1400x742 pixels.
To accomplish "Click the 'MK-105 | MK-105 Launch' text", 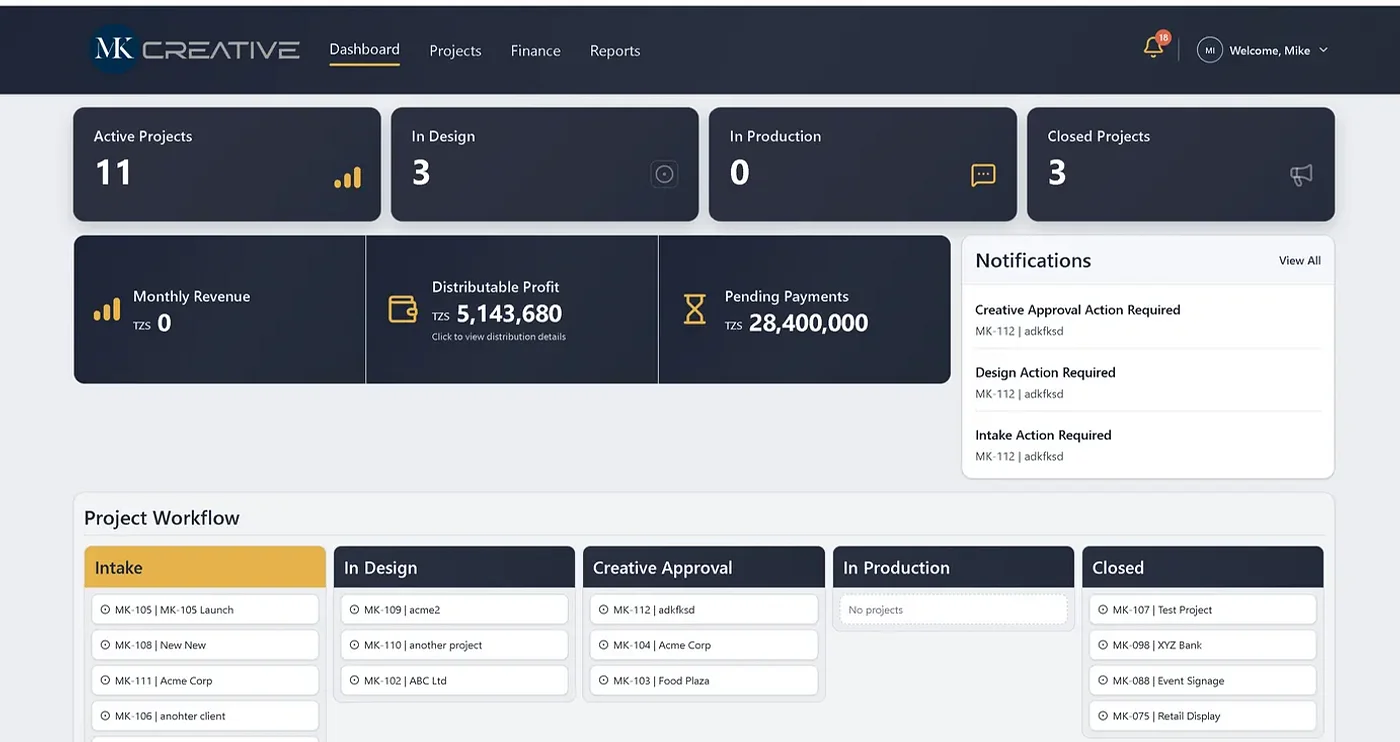I will (174, 610).
